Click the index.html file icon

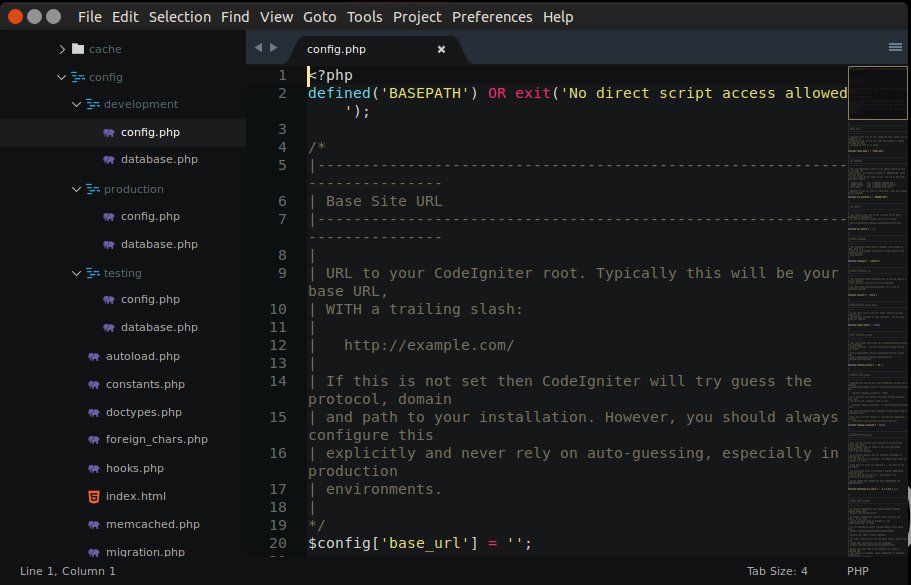94,496
